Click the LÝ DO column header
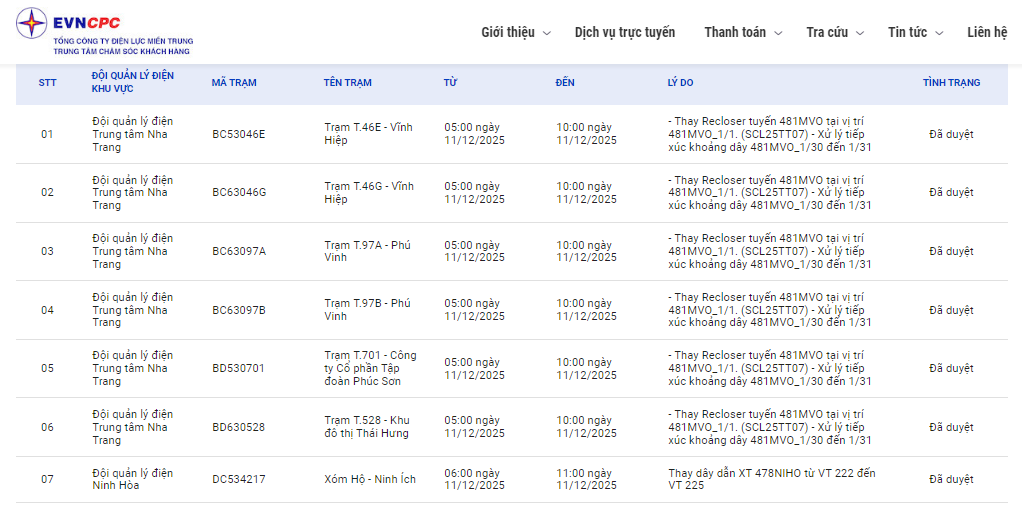 click(680, 83)
